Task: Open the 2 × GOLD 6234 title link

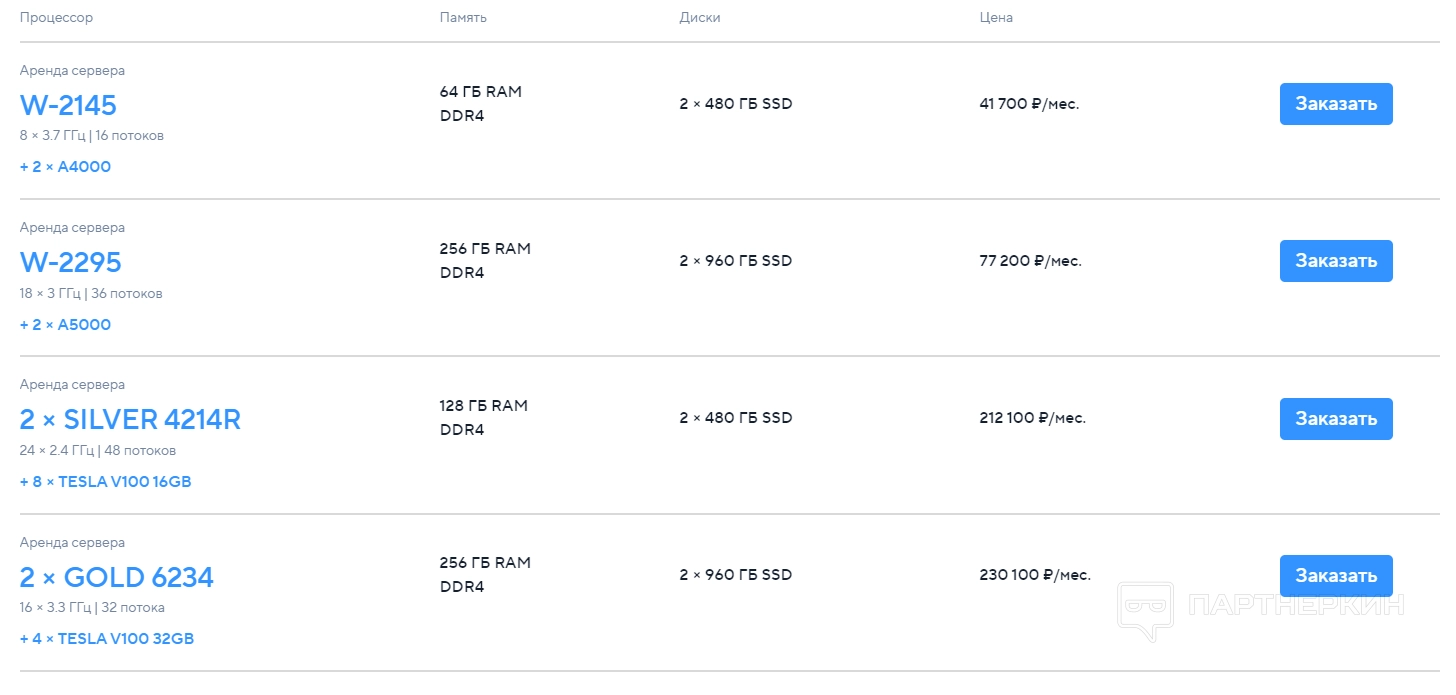Action: 116,577
